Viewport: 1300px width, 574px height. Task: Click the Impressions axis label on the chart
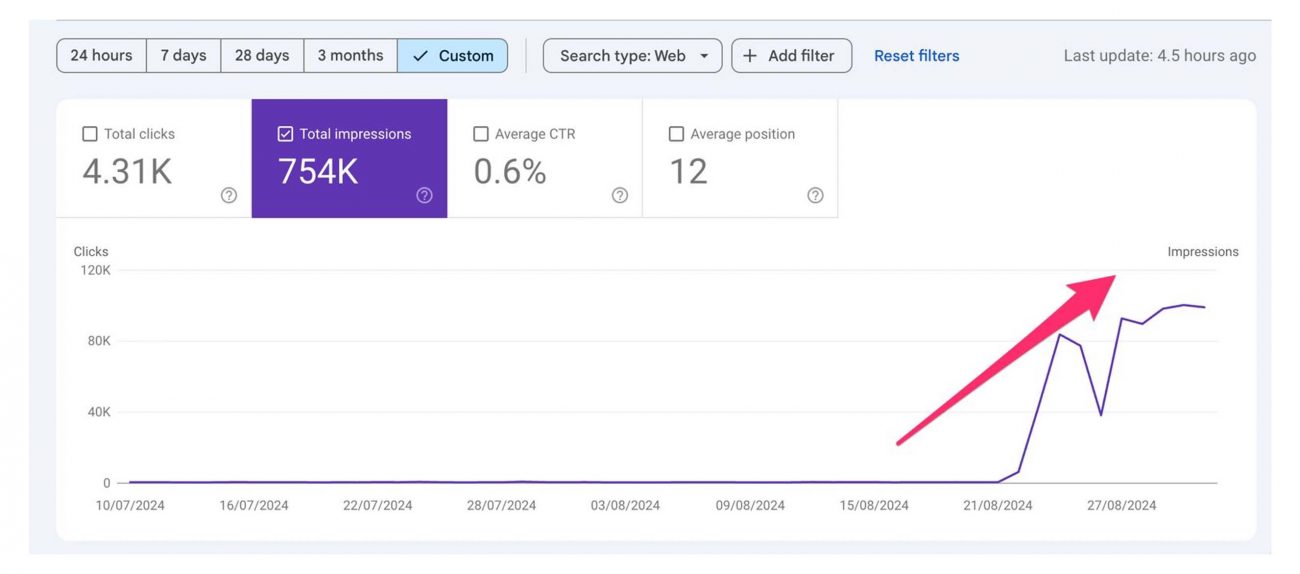point(1202,252)
